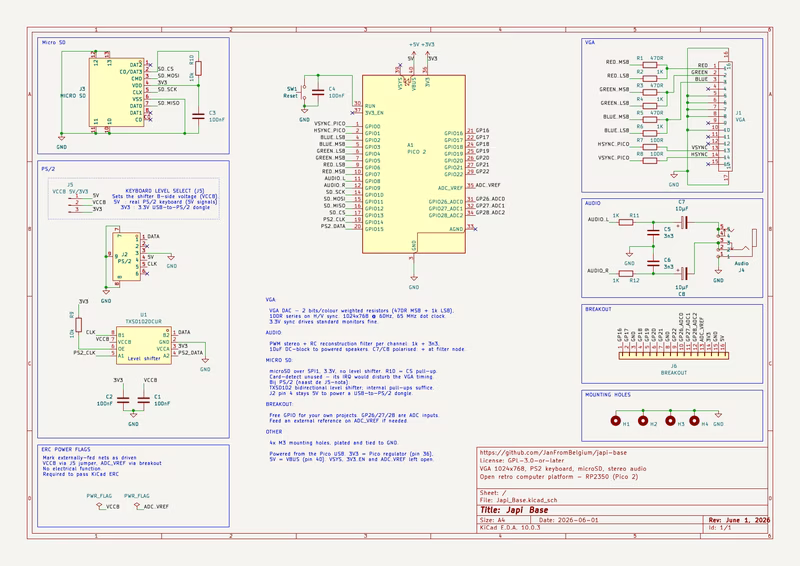Image resolution: width=800 pixels, height=566 pixels.
Task: Select 'File: Japi_Base.kicad_sch' text
Action: pyautogui.click(x=518, y=500)
